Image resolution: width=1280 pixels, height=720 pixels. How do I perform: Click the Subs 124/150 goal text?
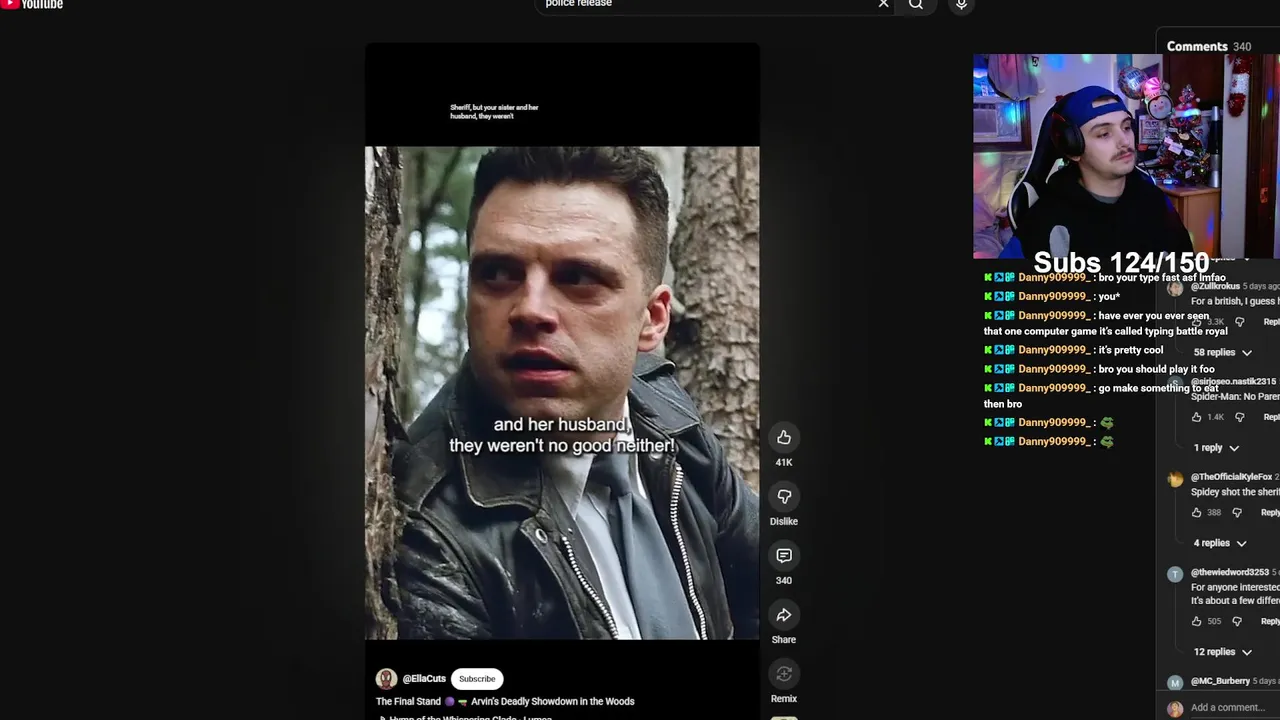point(1121,263)
